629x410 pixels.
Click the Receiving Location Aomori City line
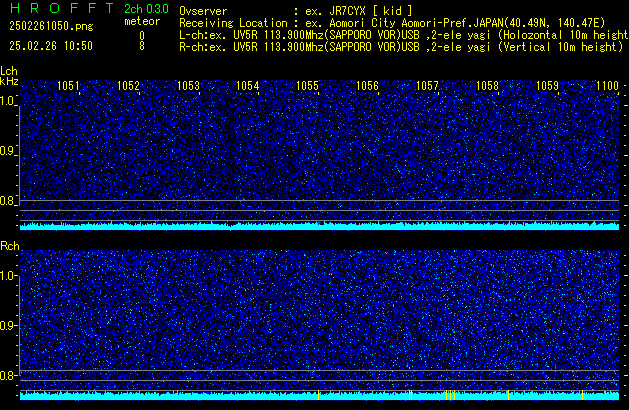(x=392, y=23)
